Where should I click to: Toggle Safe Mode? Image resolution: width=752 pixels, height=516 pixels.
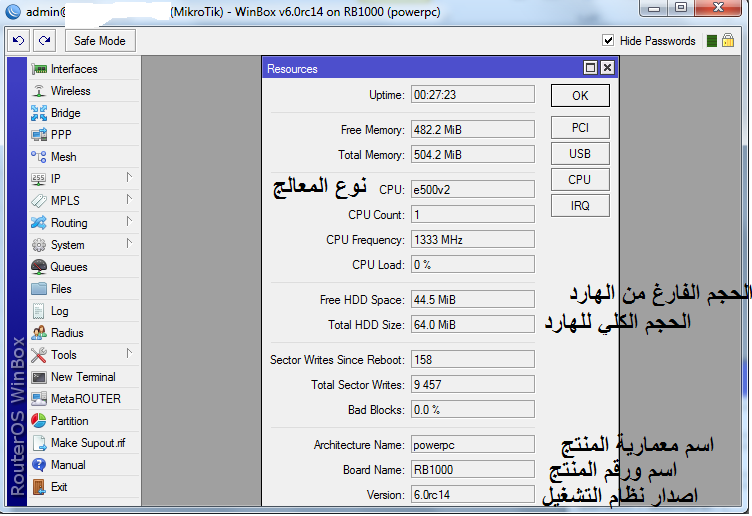pyautogui.click(x=100, y=41)
